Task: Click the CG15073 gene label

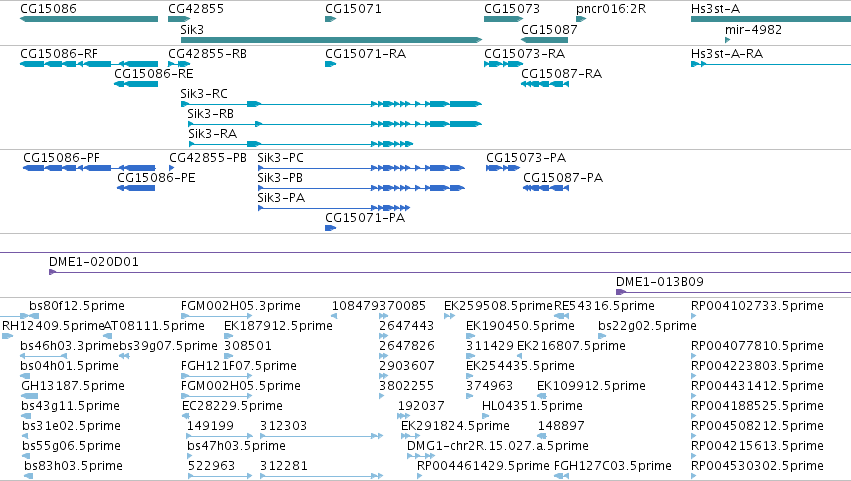Action: tap(512, 9)
